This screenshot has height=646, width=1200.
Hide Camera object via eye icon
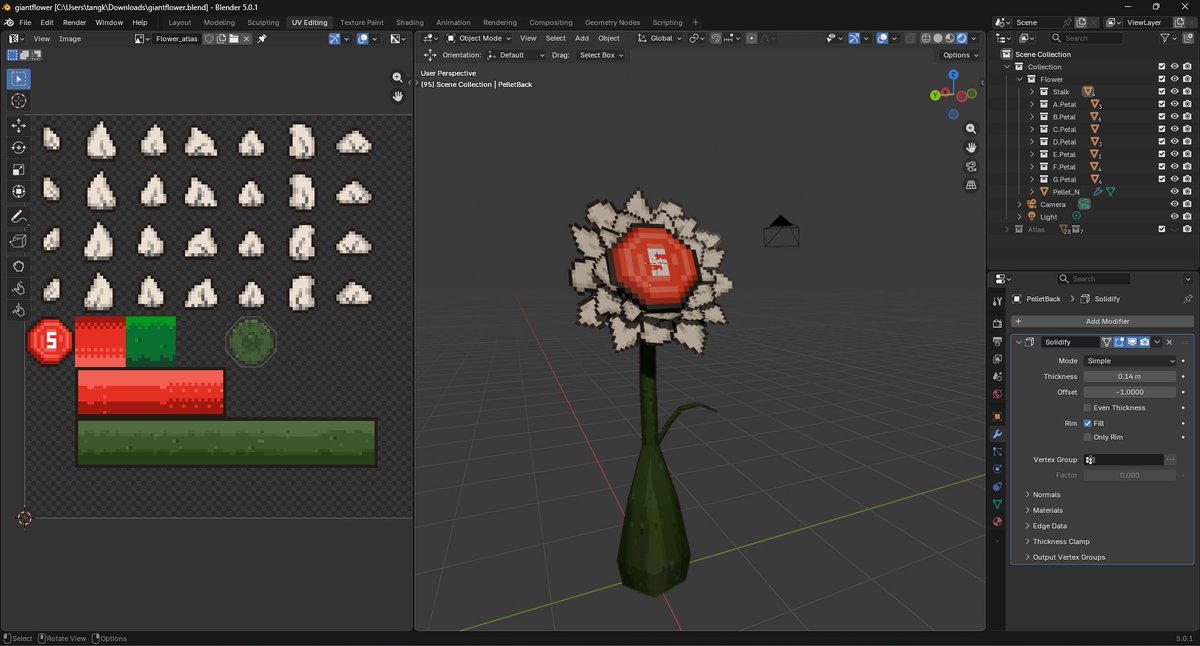tap(1174, 204)
